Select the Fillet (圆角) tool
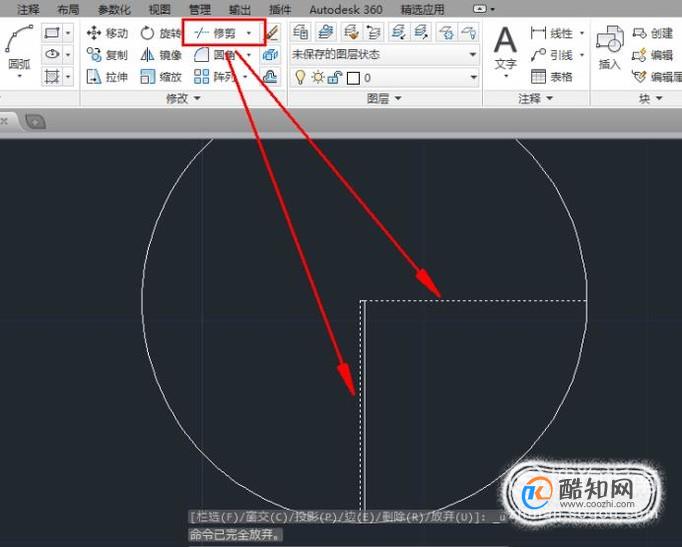Viewport: 682px width, 547px height. coord(214,55)
